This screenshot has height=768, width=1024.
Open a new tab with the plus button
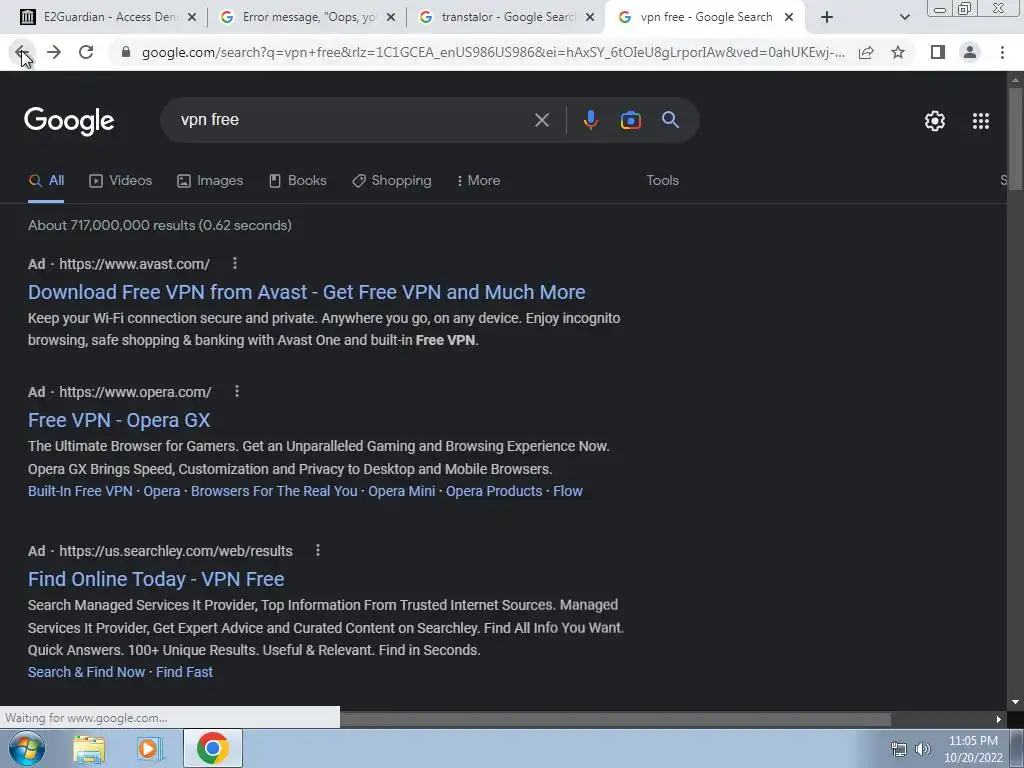coord(827,18)
